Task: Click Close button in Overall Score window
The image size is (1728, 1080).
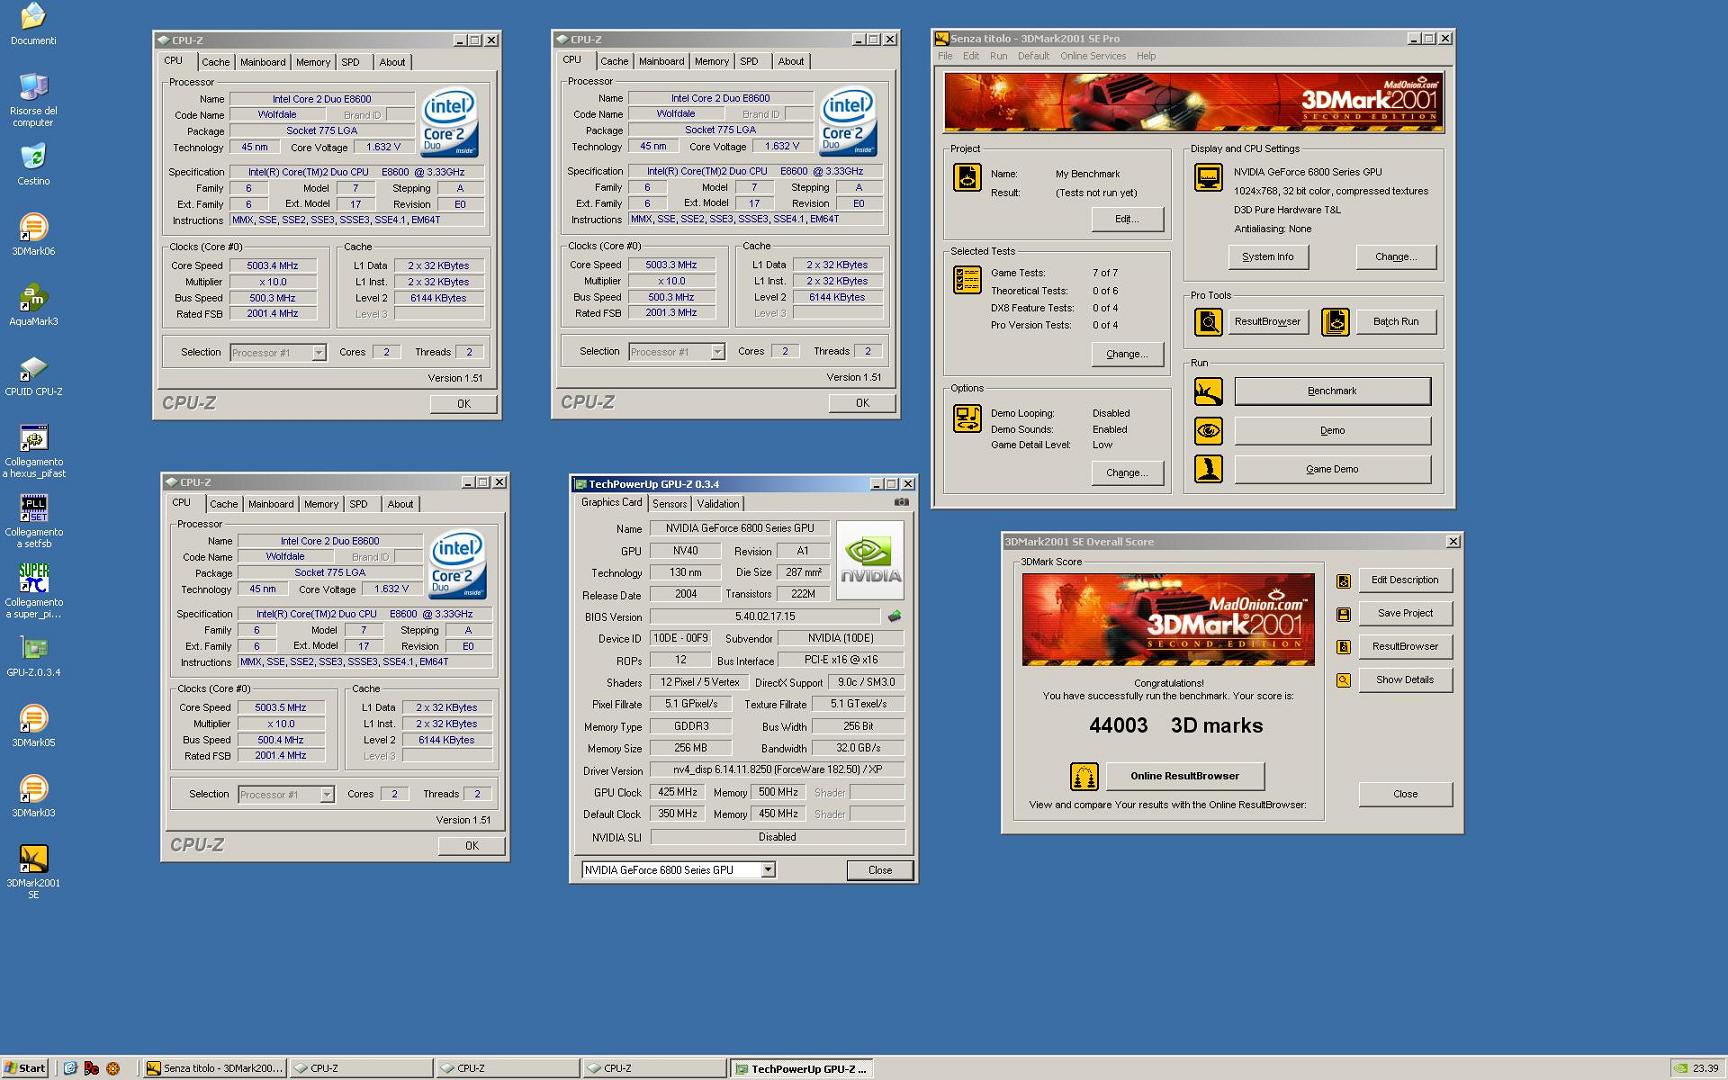Action: click(x=1405, y=794)
